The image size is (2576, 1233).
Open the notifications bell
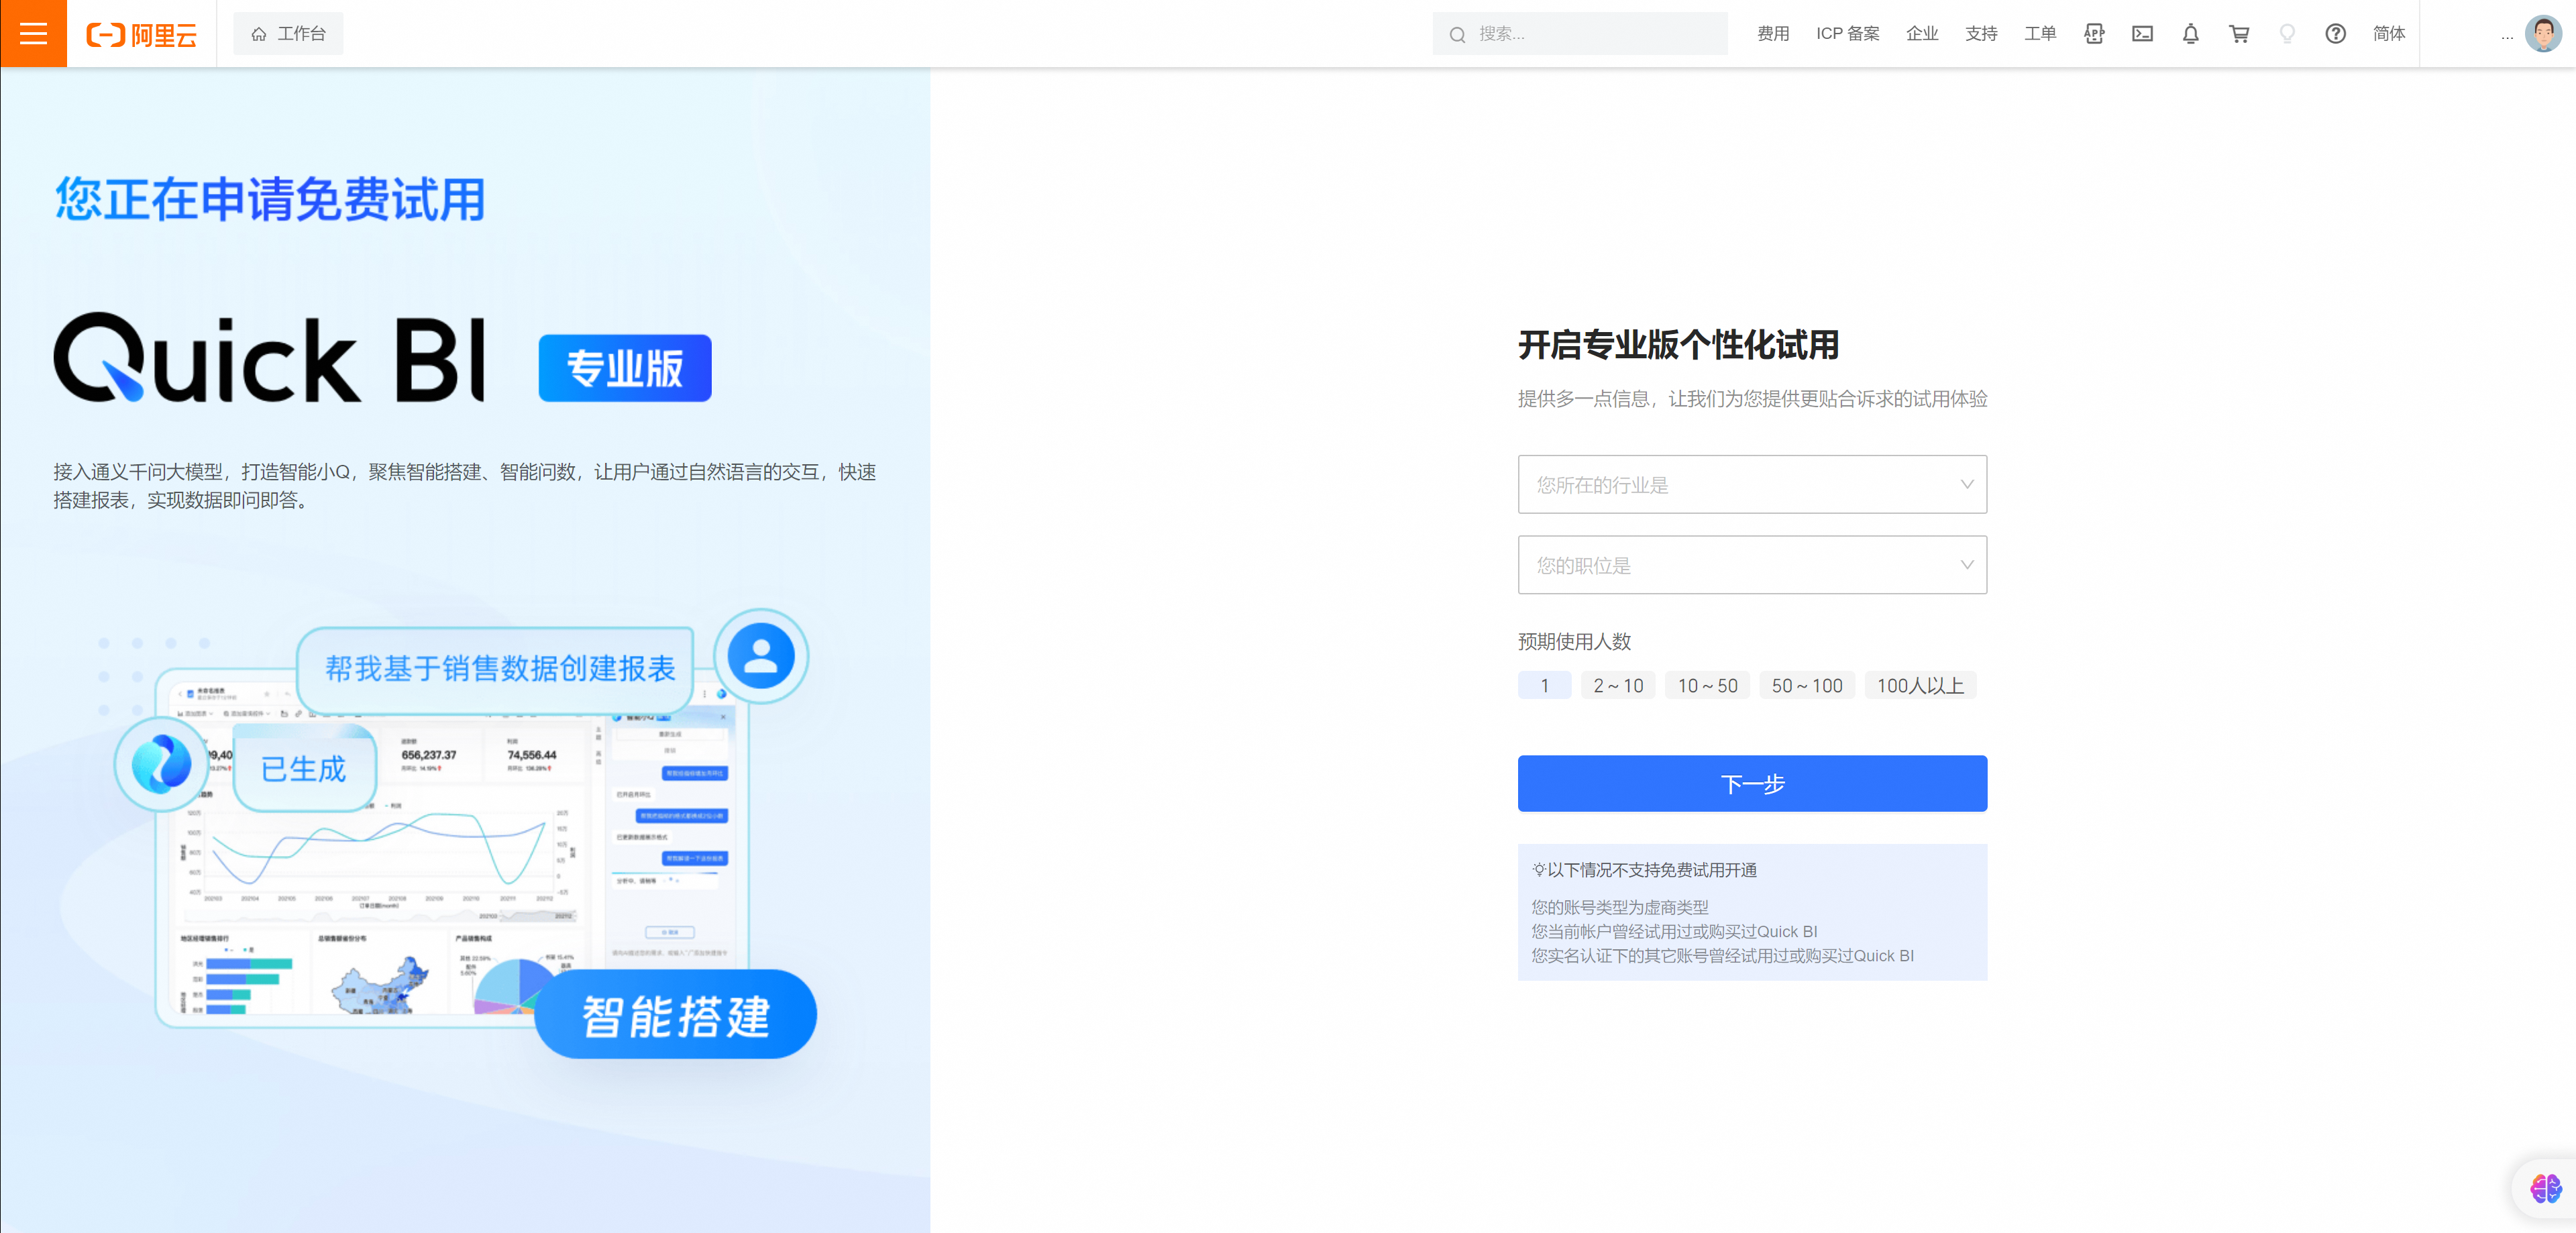(2190, 34)
